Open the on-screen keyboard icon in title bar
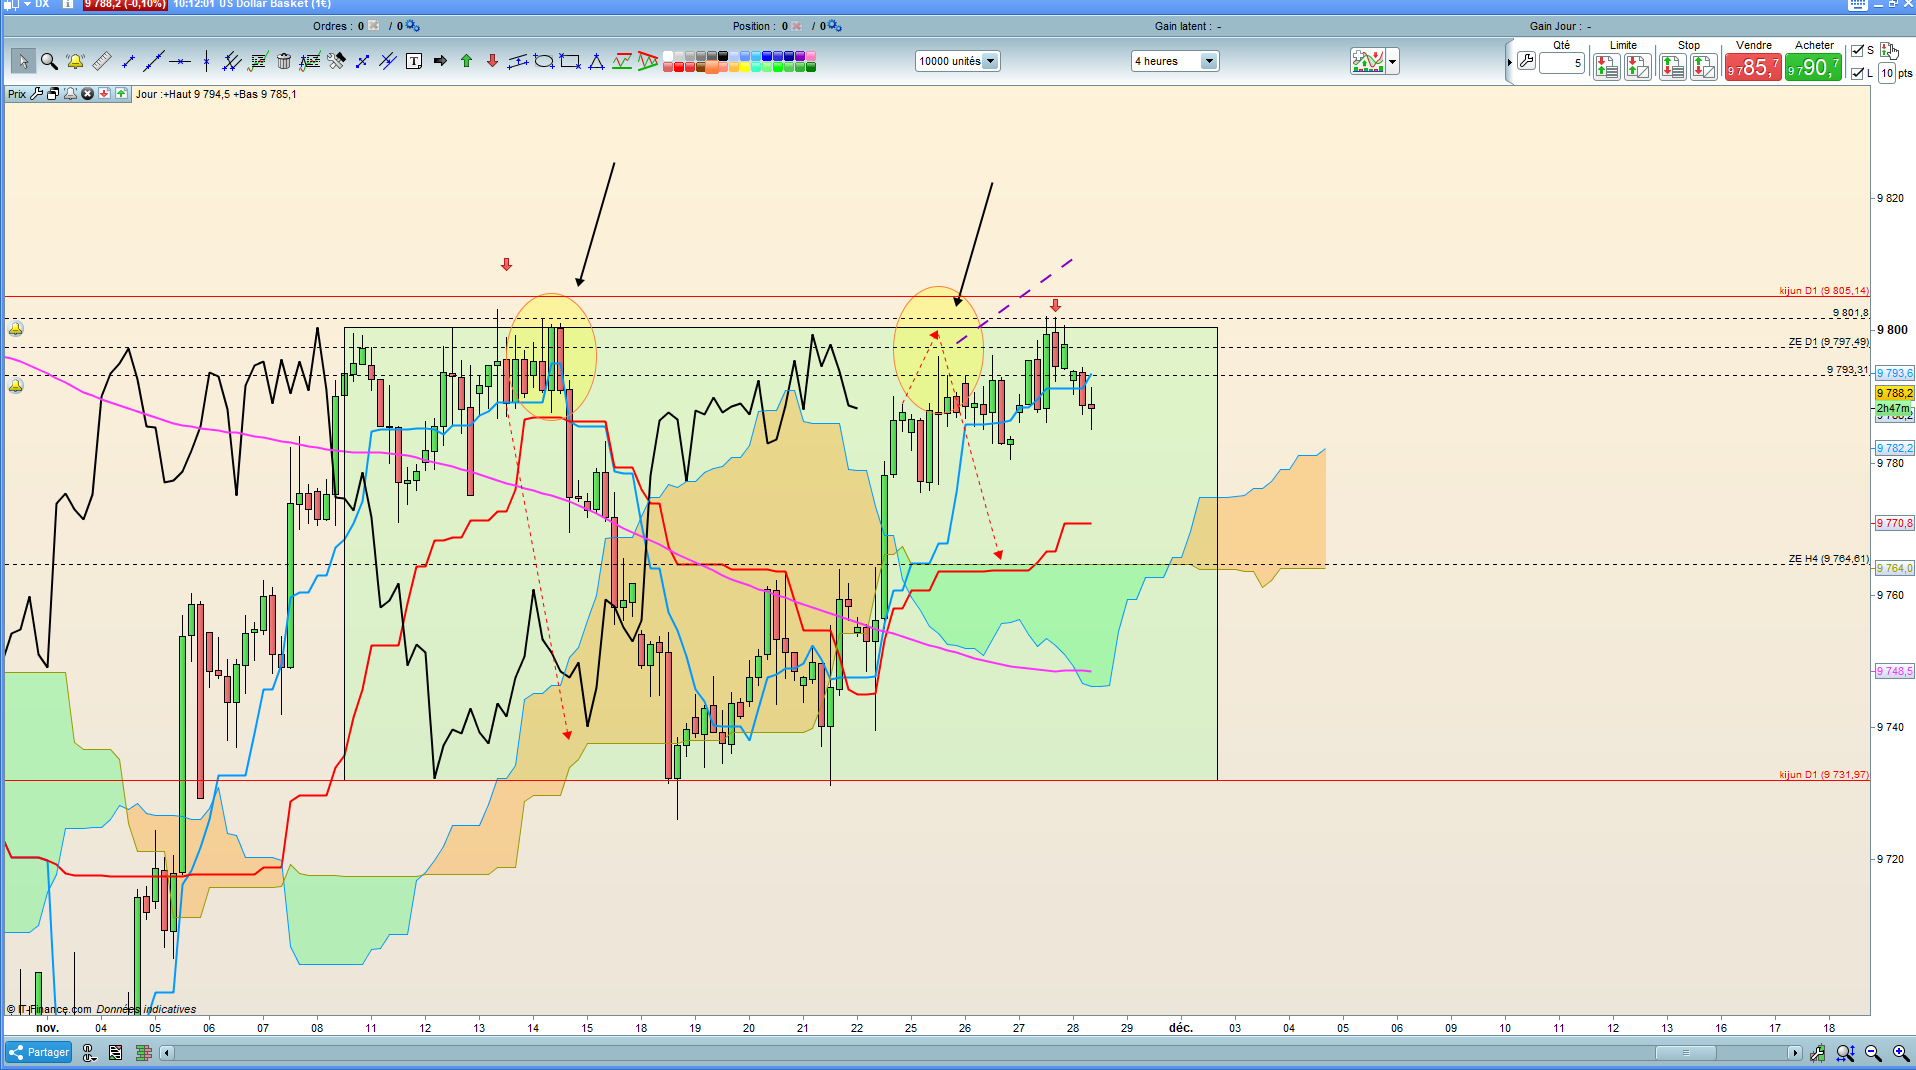1916x1070 pixels. point(1857,4)
